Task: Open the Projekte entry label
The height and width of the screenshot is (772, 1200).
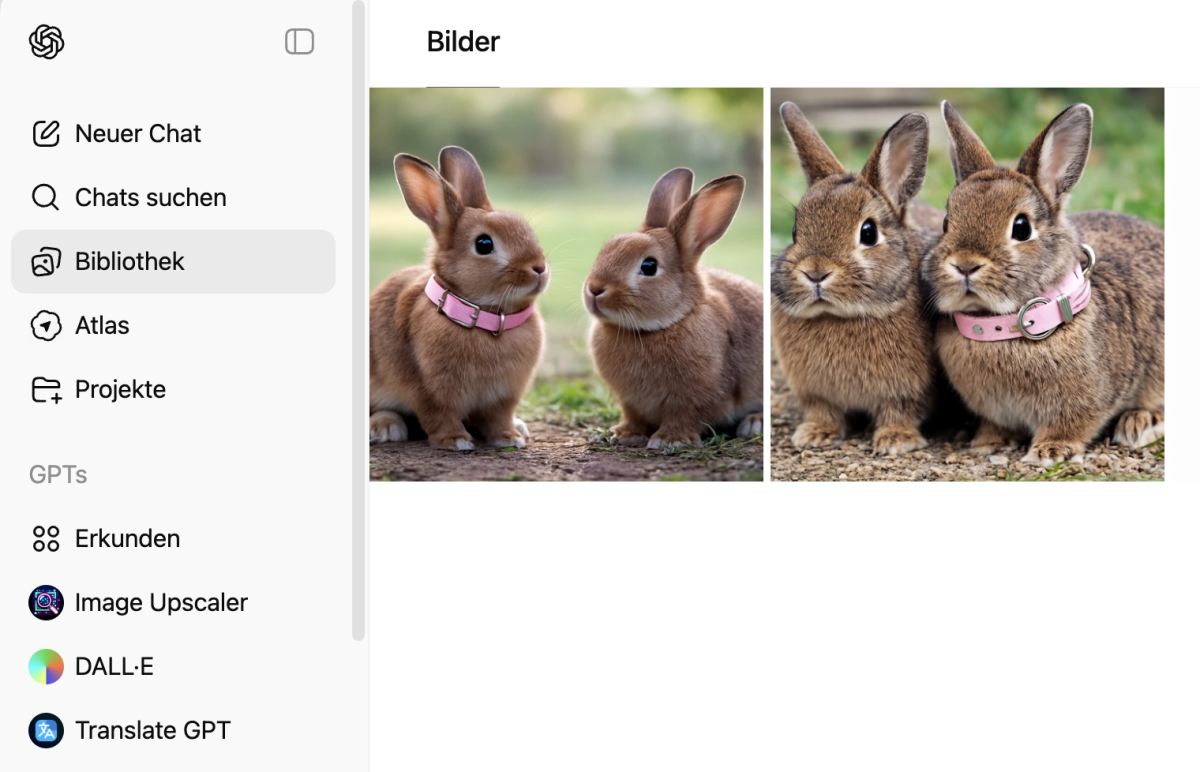Action: [120, 390]
